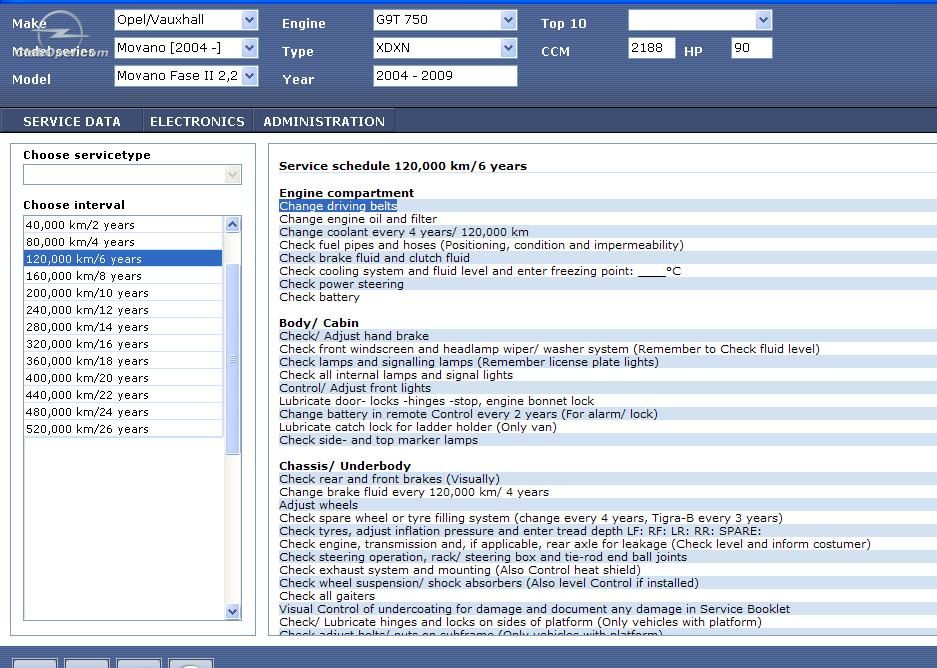Select the 240,000 km/12 years interval
The height and width of the screenshot is (668, 937).
pos(123,310)
